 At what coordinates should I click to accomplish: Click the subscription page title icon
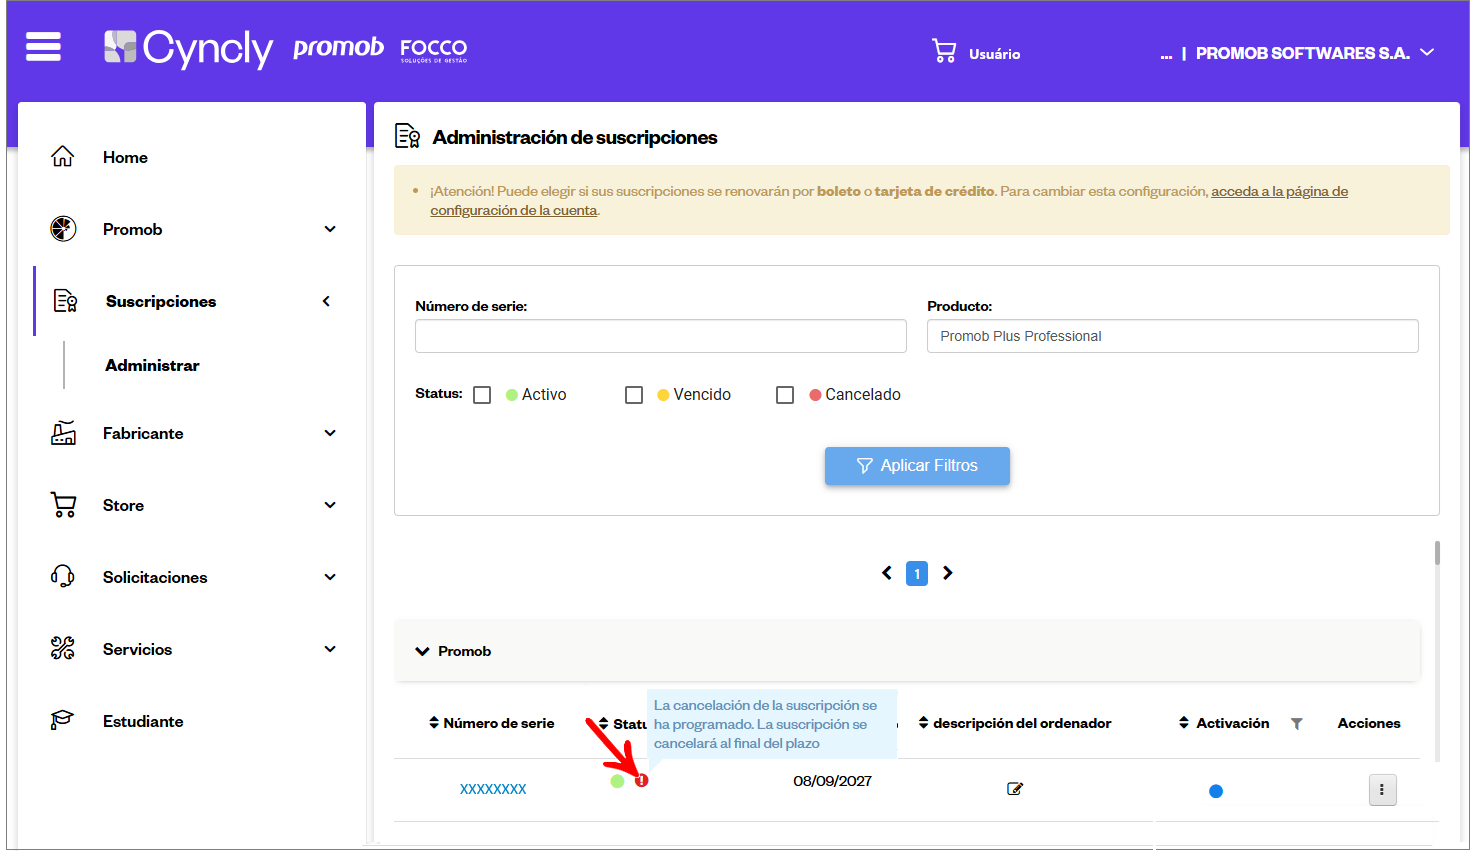point(407,136)
